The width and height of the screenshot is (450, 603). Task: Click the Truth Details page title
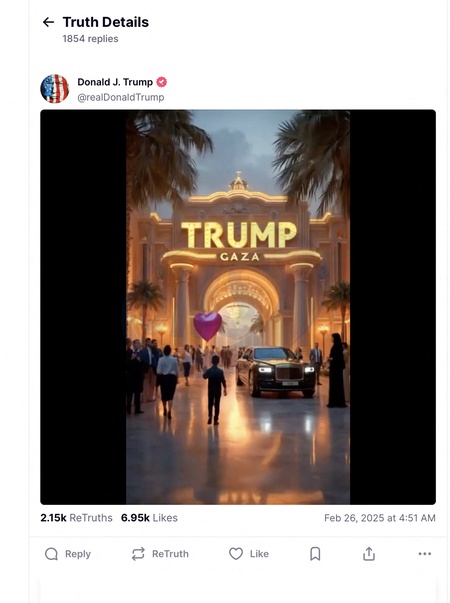[106, 22]
